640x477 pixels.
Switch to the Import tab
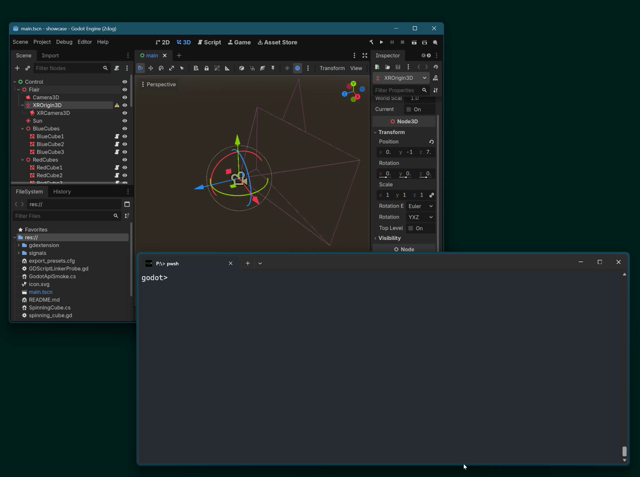[x=50, y=55]
